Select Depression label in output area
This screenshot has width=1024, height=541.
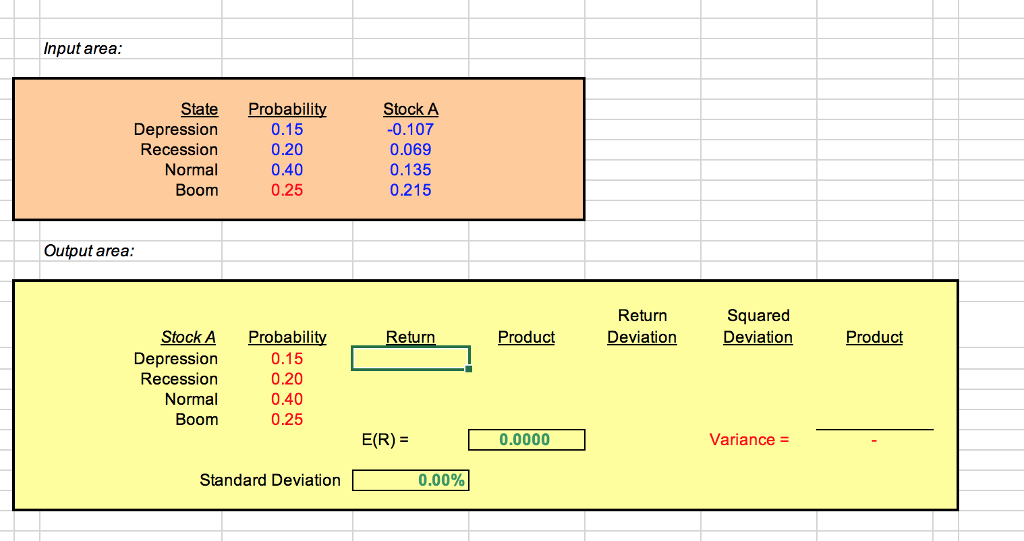click(176, 359)
